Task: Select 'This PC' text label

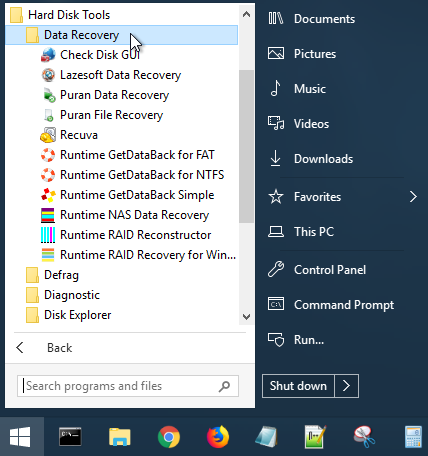Action: click(314, 232)
